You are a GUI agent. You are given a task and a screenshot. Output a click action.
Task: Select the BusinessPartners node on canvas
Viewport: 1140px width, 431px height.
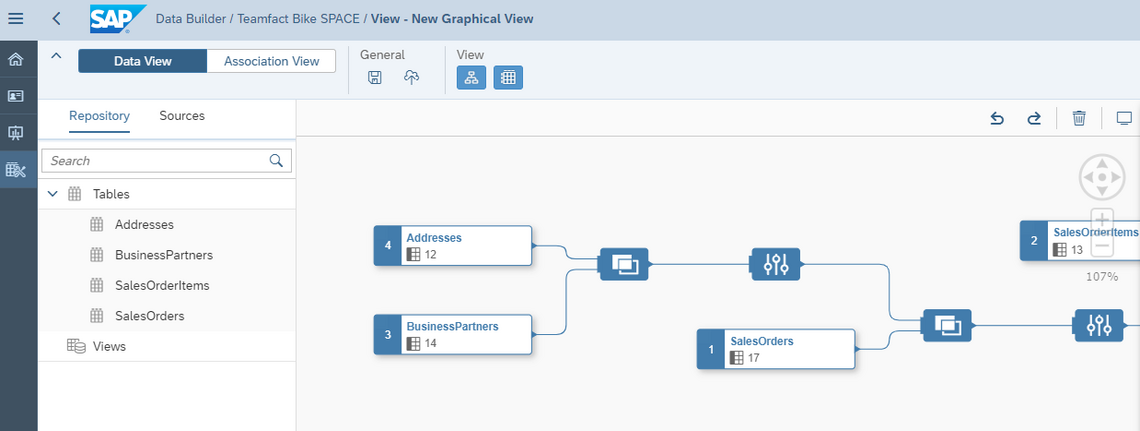(x=453, y=334)
